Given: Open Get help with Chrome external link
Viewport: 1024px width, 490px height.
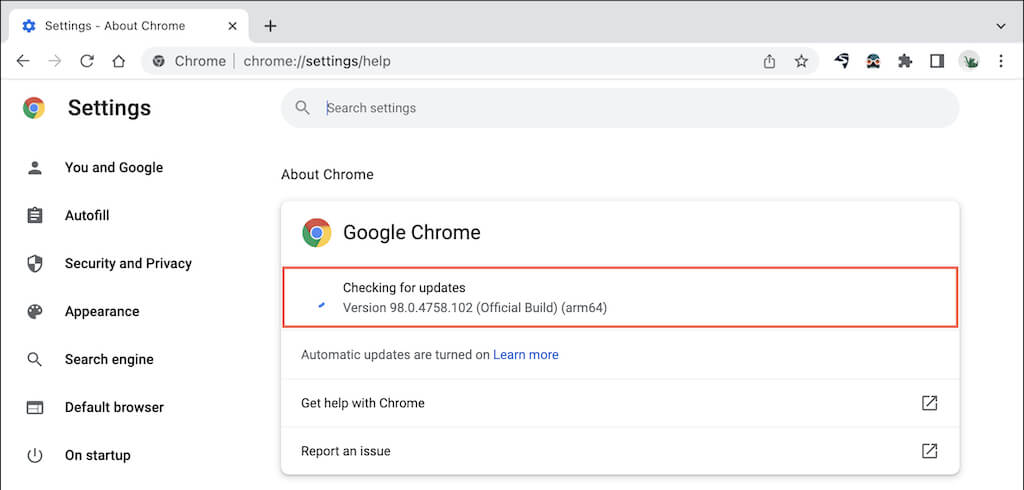Looking at the screenshot, I should click(929, 403).
